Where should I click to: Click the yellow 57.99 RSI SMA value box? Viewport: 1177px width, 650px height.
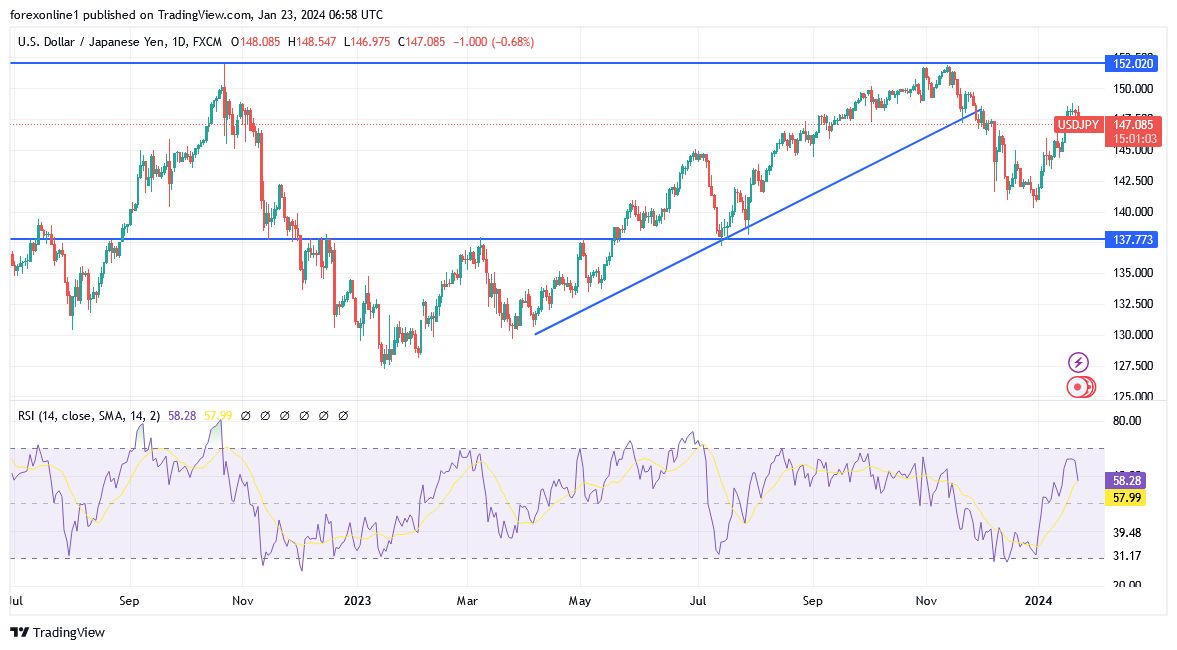1125,498
